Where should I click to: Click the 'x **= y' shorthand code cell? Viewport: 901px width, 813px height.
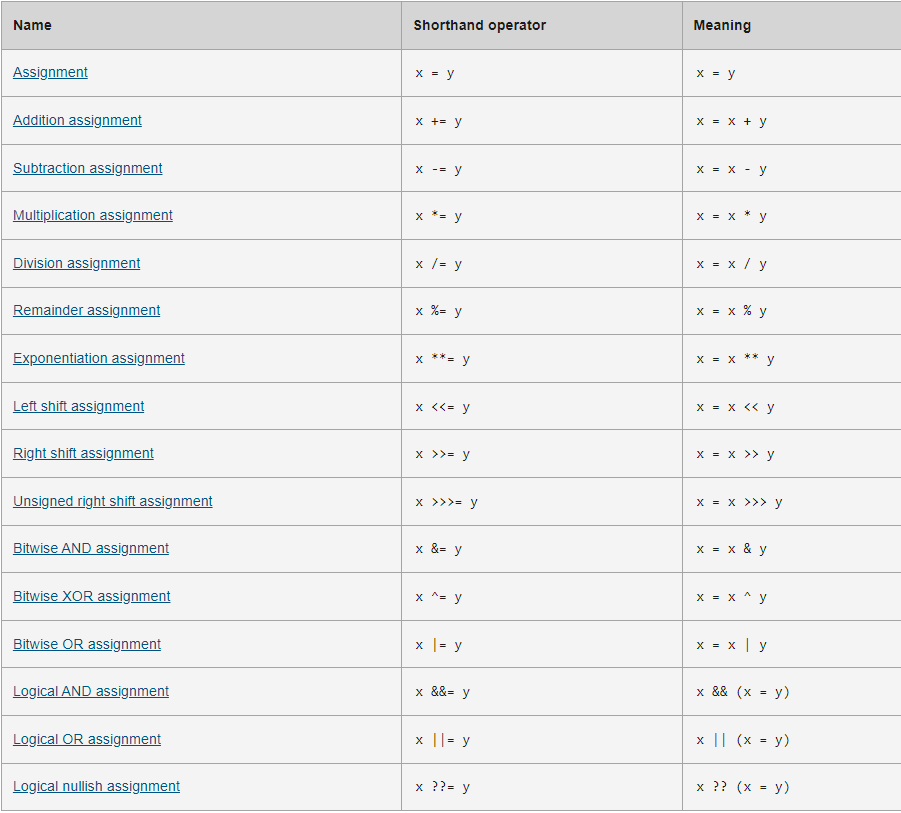[442, 359]
